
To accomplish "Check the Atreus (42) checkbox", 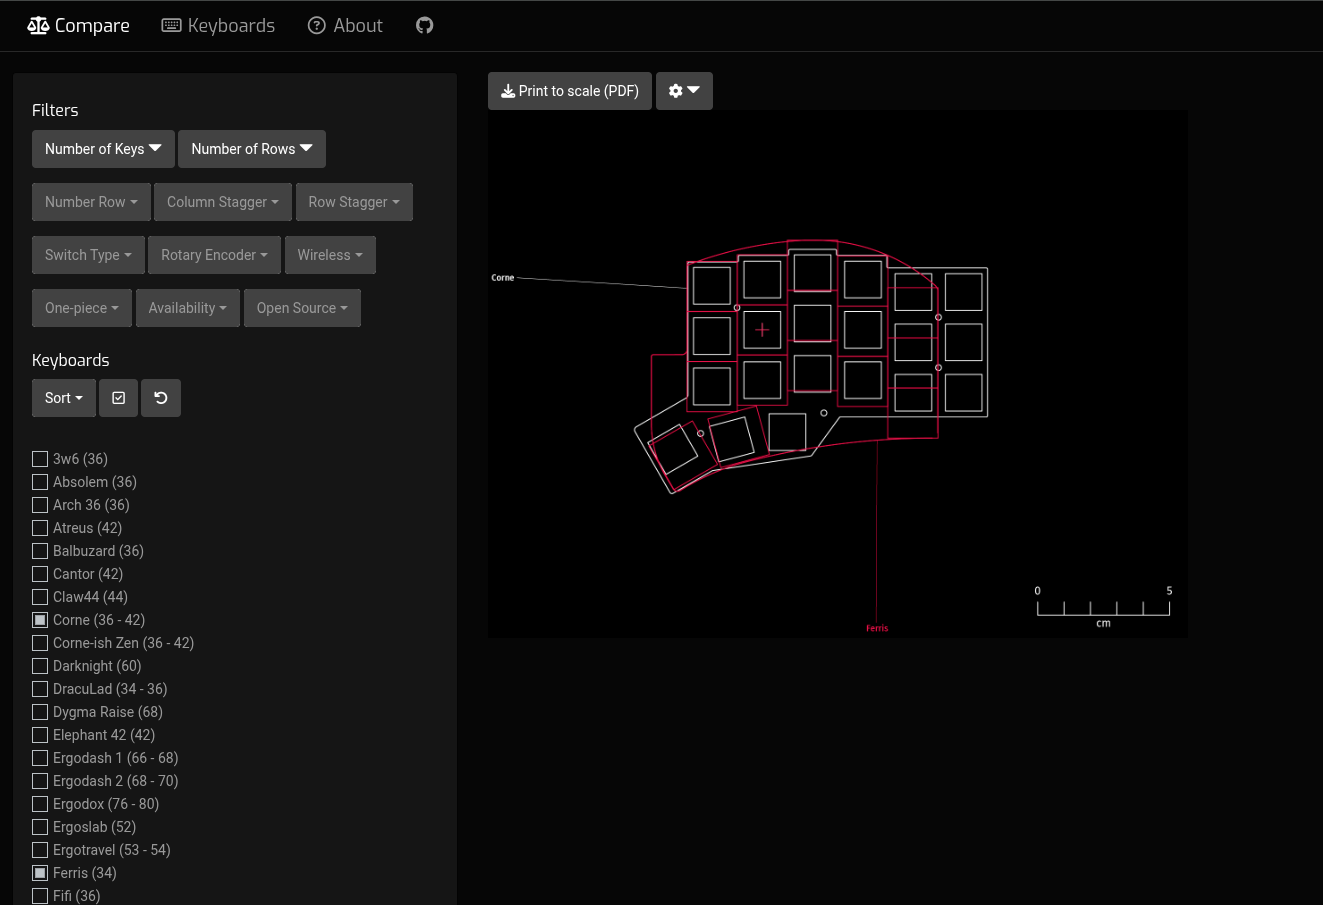I will [x=40, y=528].
